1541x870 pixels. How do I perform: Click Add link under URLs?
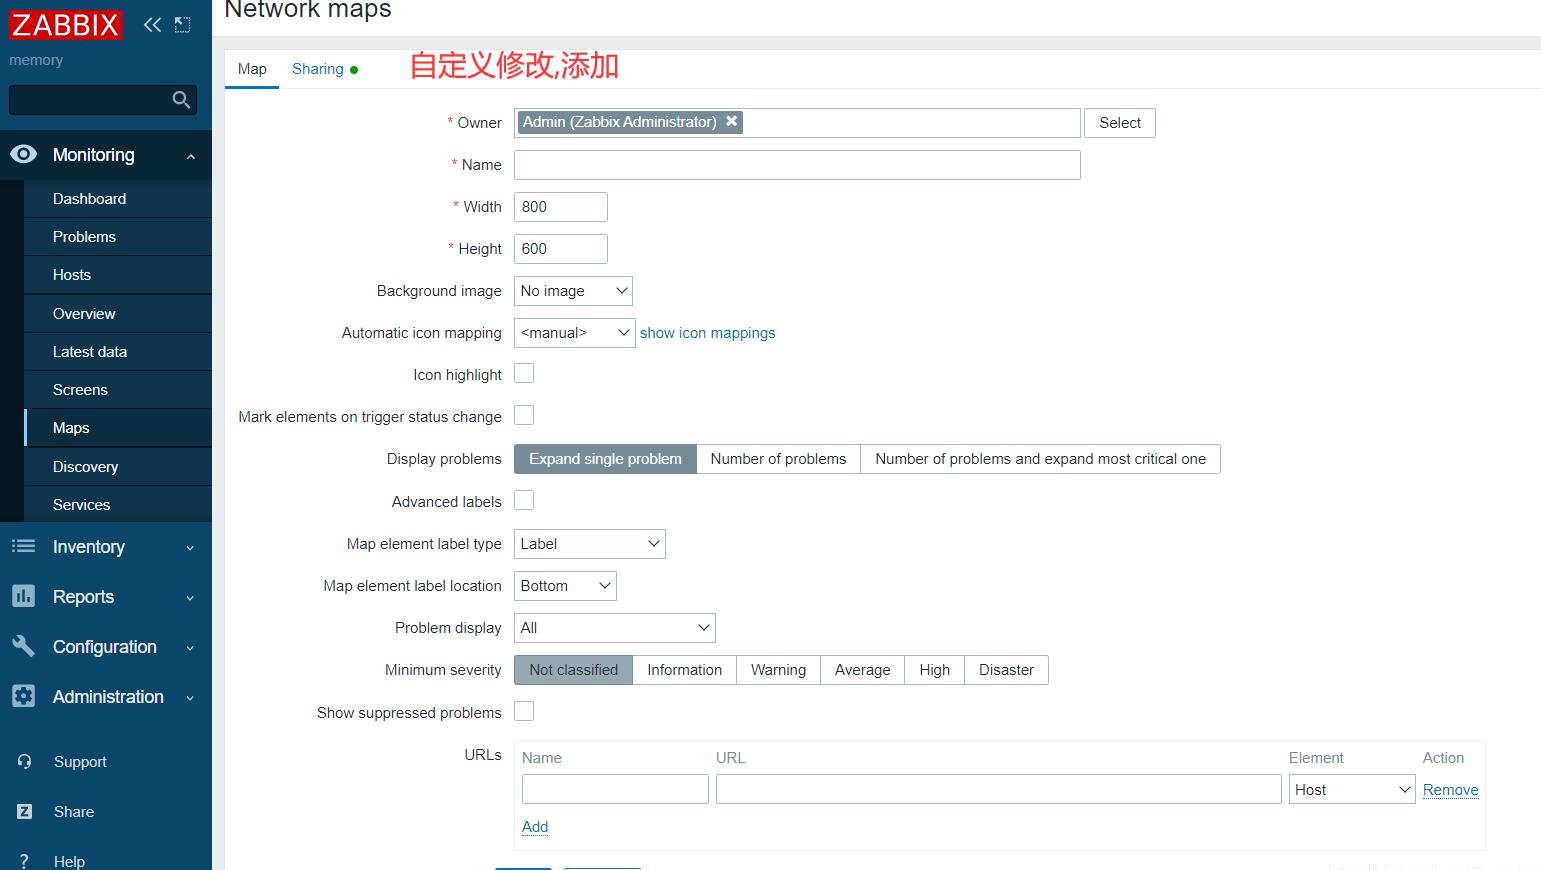coord(535,827)
